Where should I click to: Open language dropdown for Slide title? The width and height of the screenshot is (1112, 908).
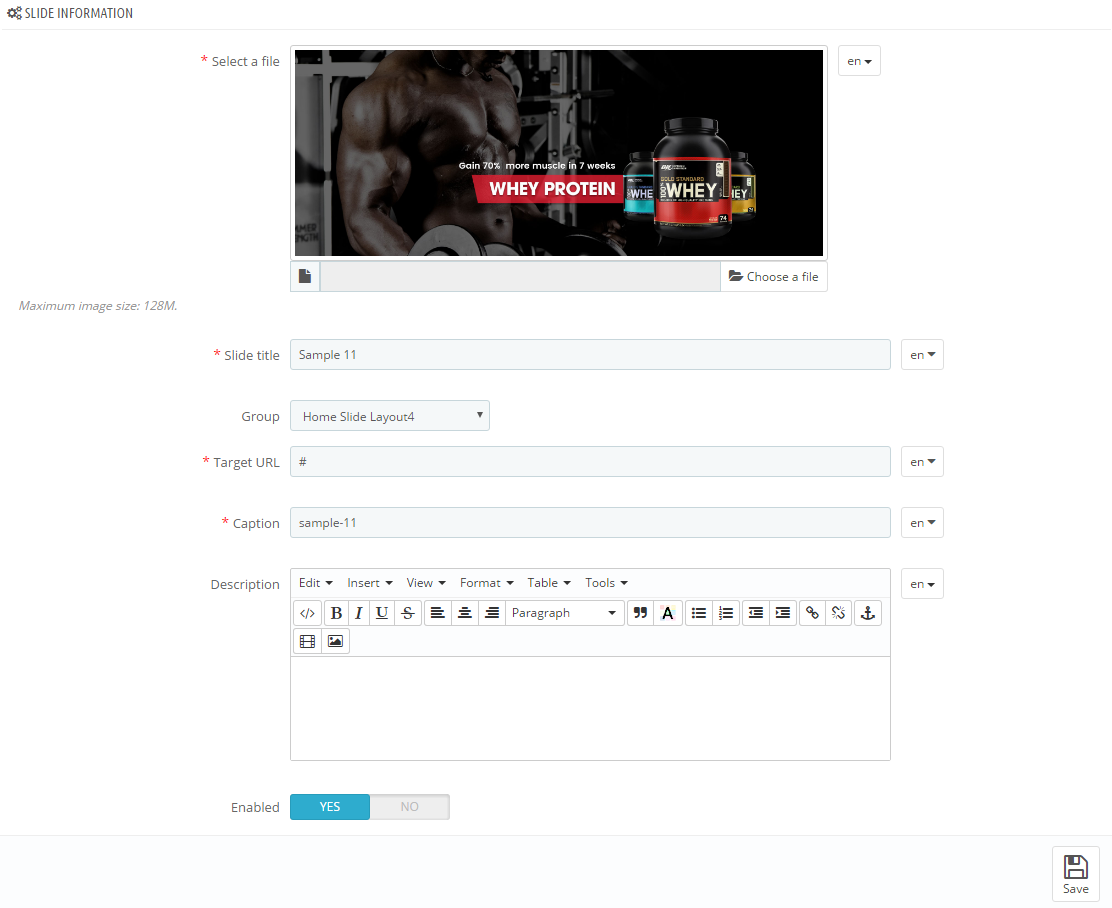(922, 355)
